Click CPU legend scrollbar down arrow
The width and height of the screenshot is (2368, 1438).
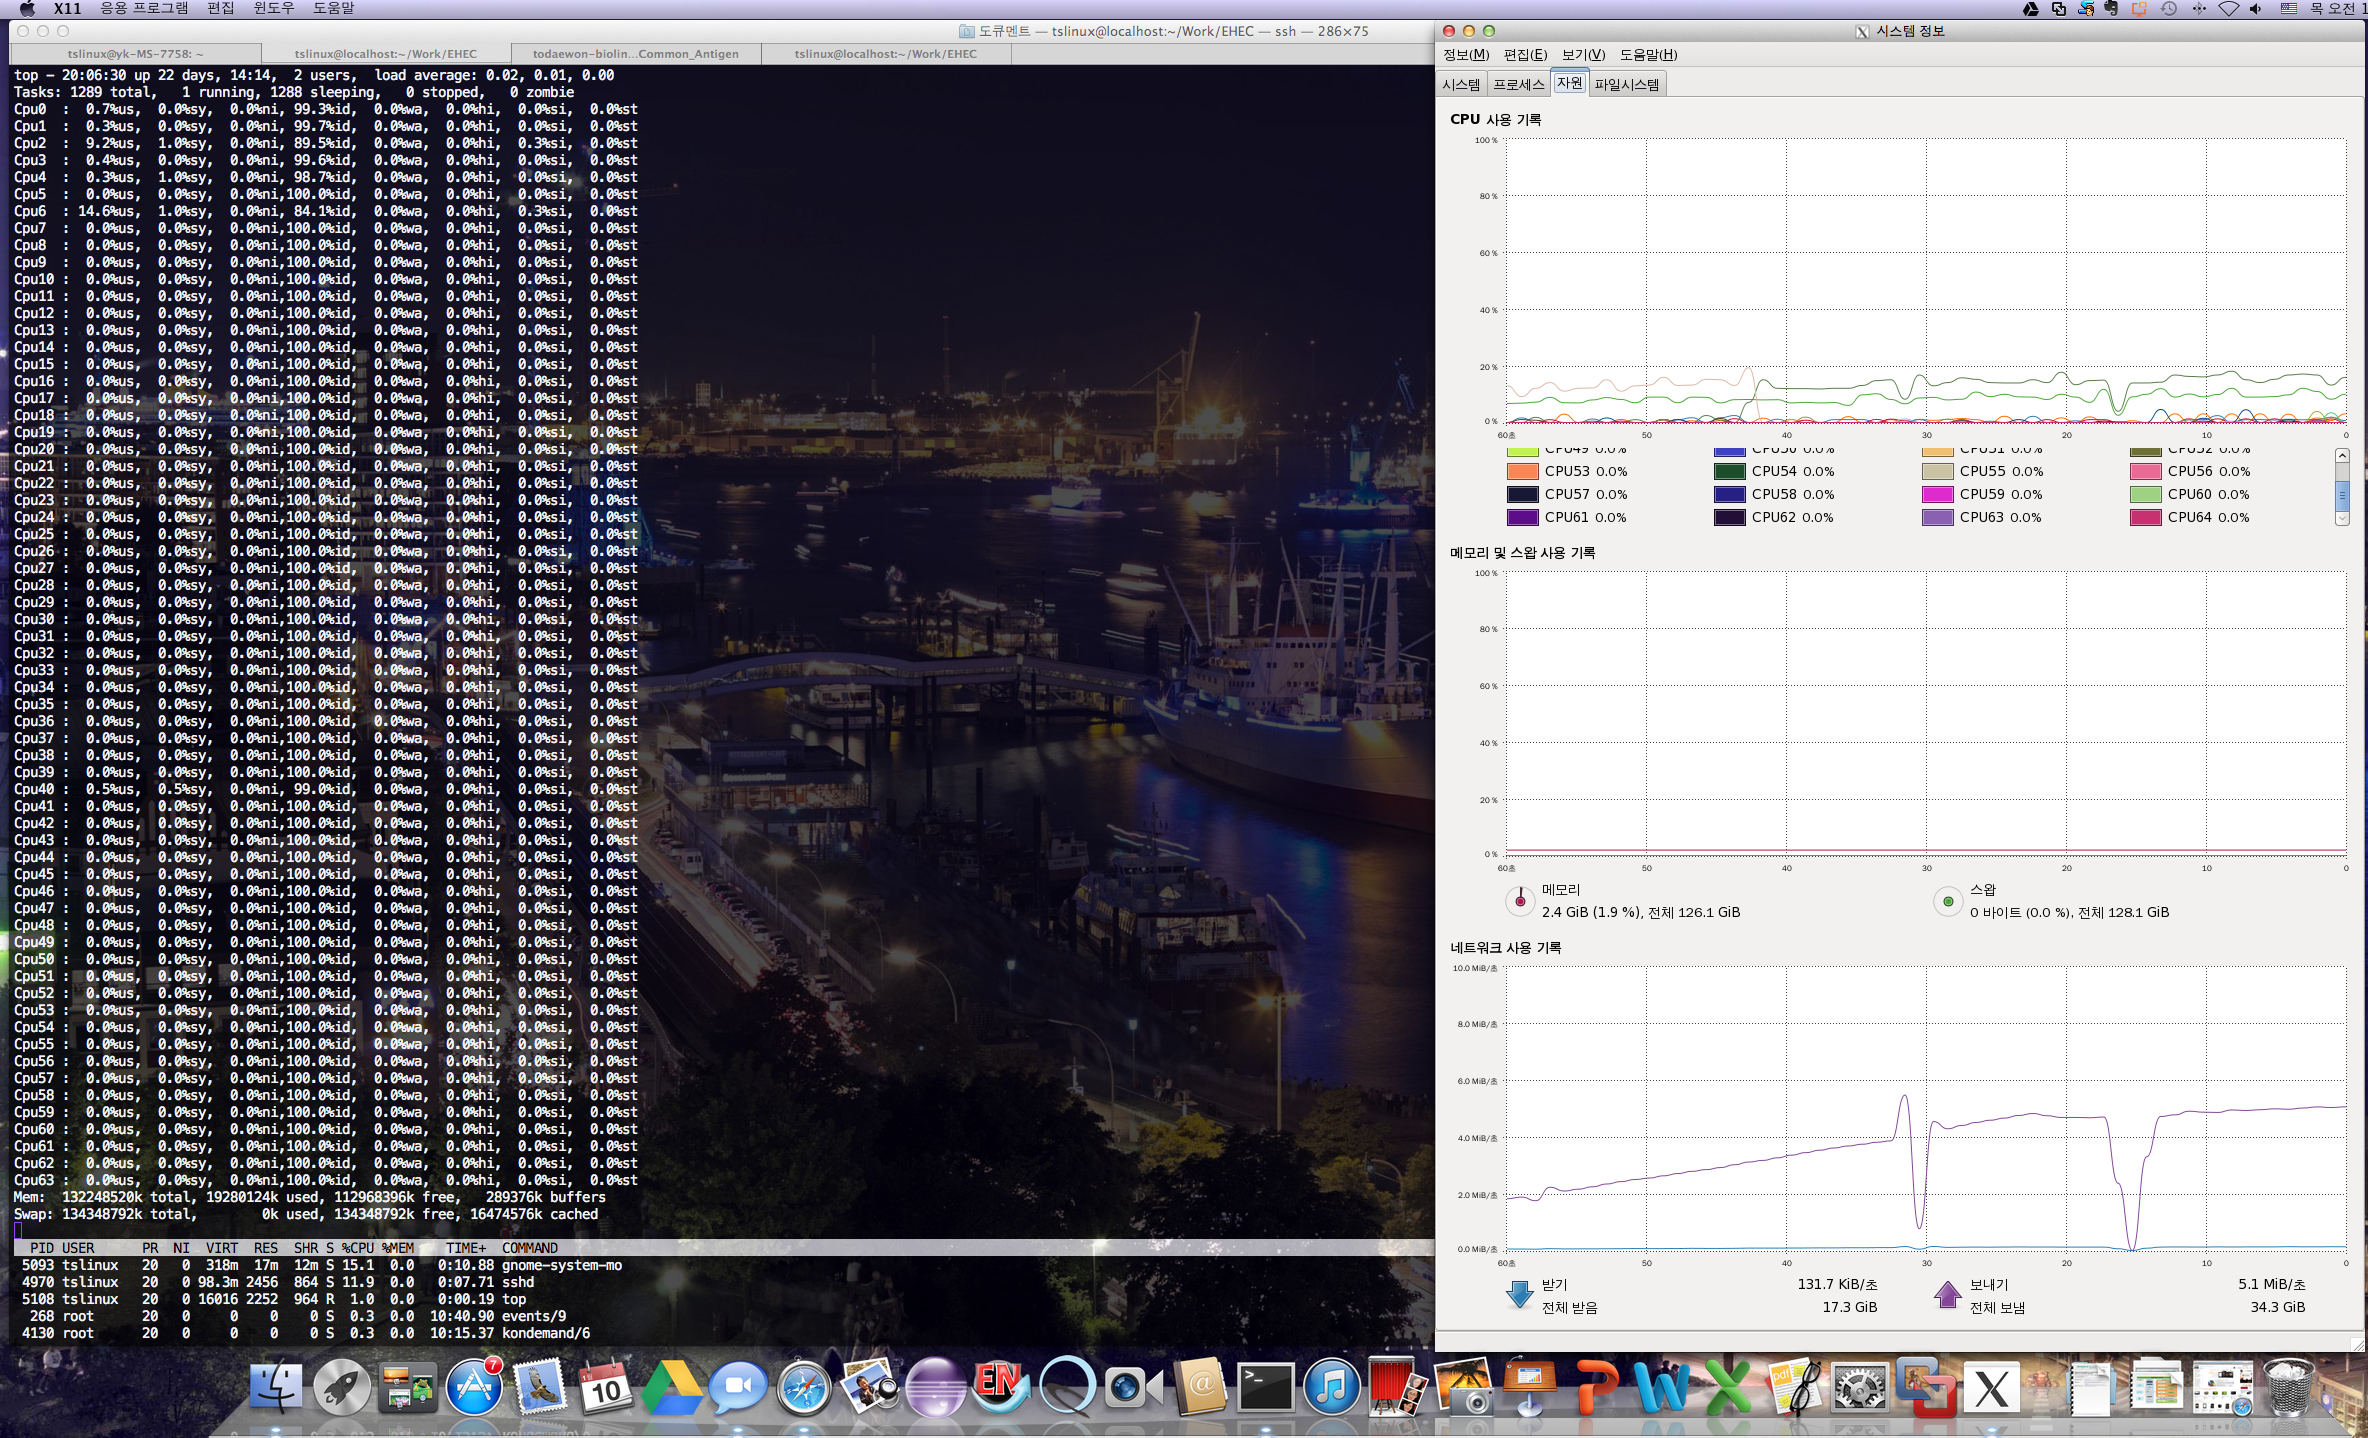pyautogui.click(x=2341, y=518)
